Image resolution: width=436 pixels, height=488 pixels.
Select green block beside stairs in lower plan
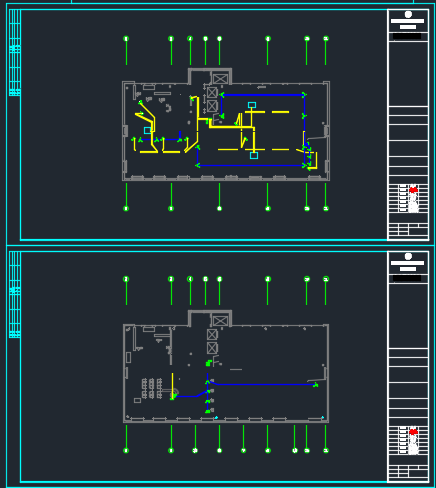209,363
